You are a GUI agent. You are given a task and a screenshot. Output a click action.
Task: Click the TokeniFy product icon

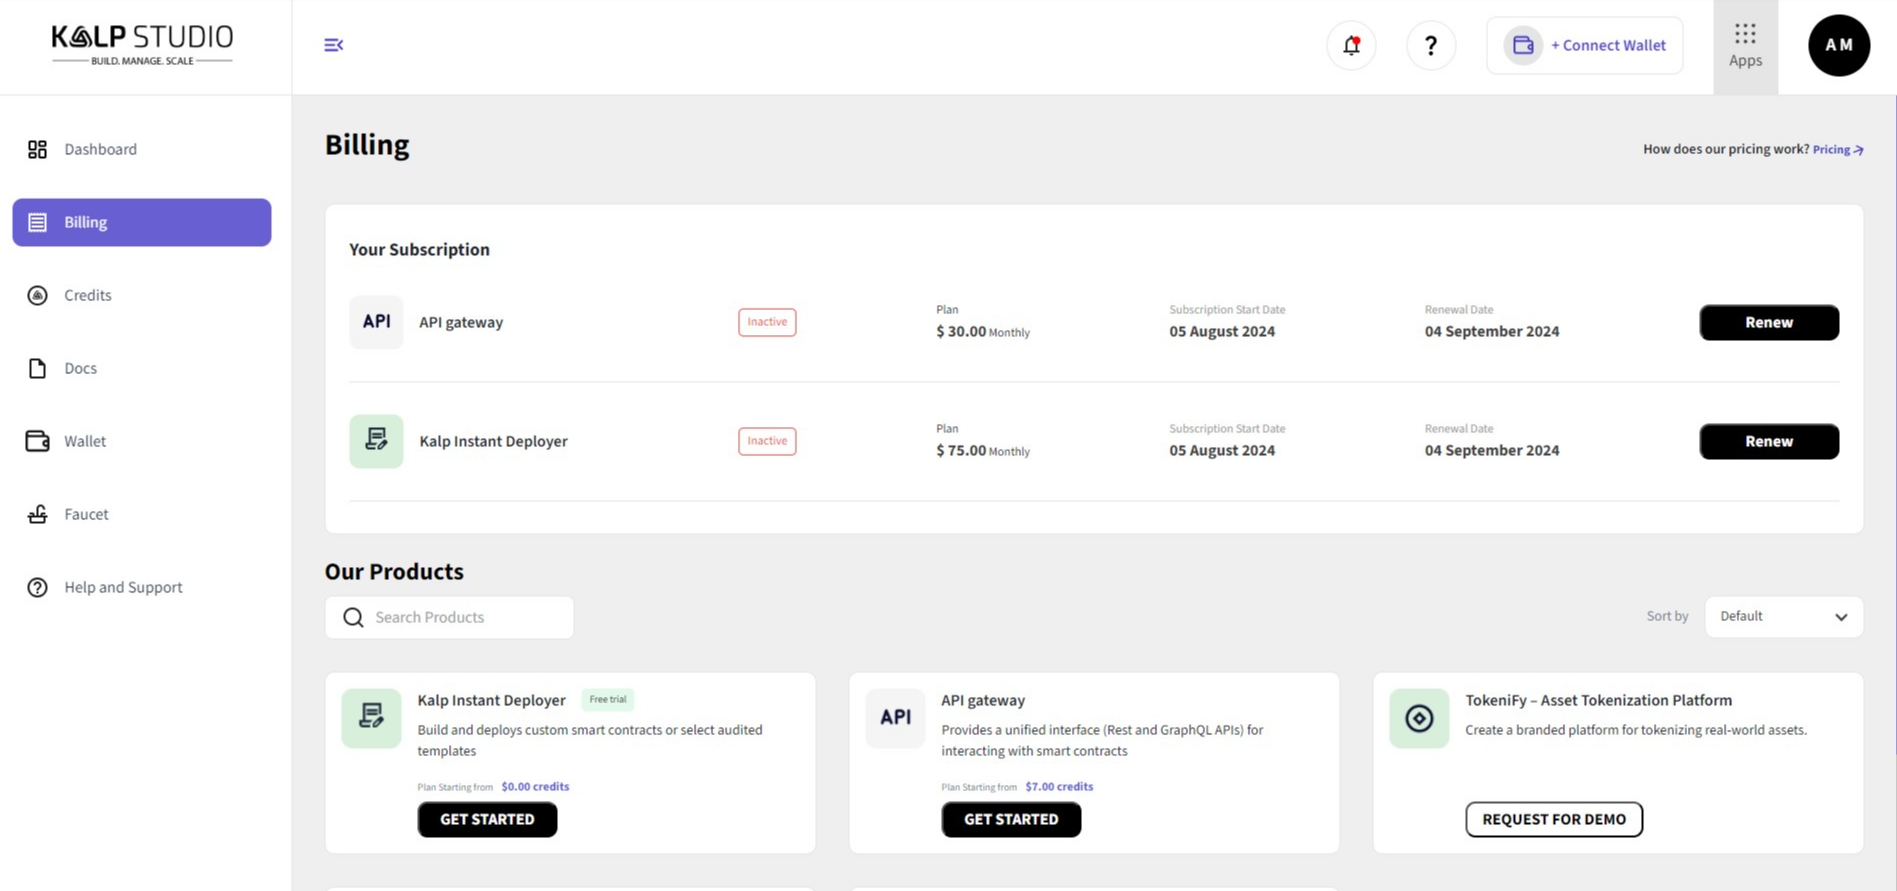point(1418,718)
